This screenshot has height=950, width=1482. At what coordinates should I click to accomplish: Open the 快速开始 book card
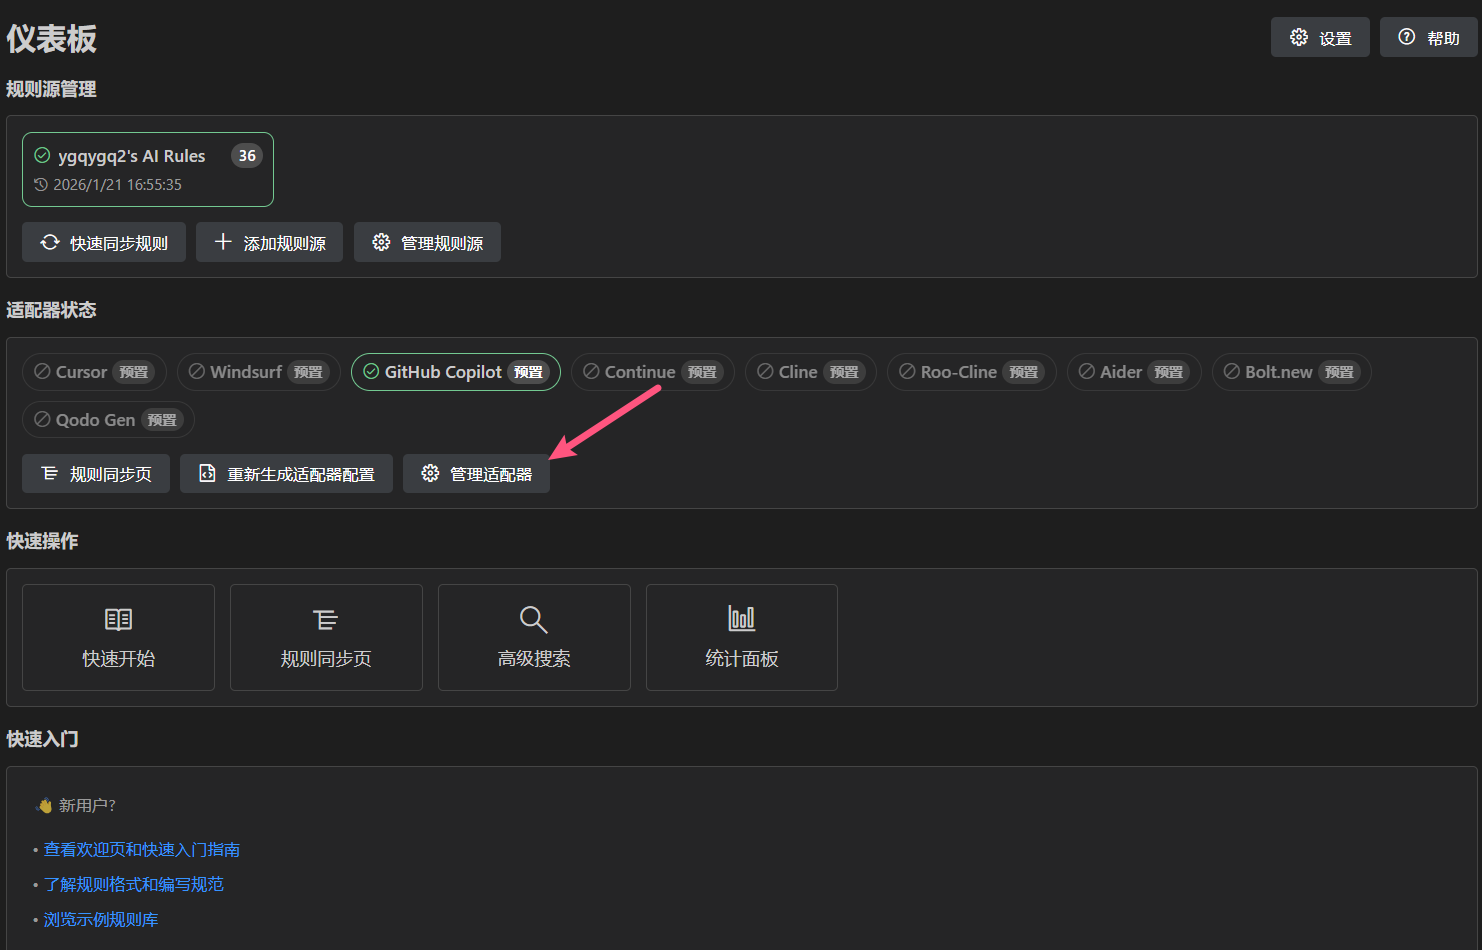pyautogui.click(x=118, y=637)
